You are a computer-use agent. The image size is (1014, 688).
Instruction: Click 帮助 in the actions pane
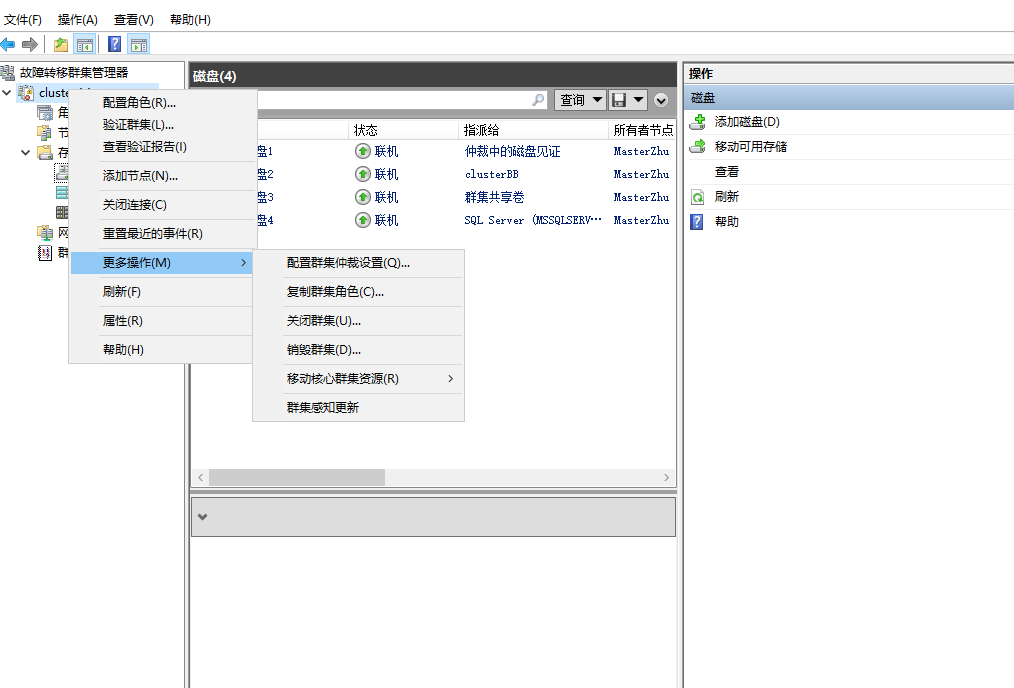[x=726, y=222]
